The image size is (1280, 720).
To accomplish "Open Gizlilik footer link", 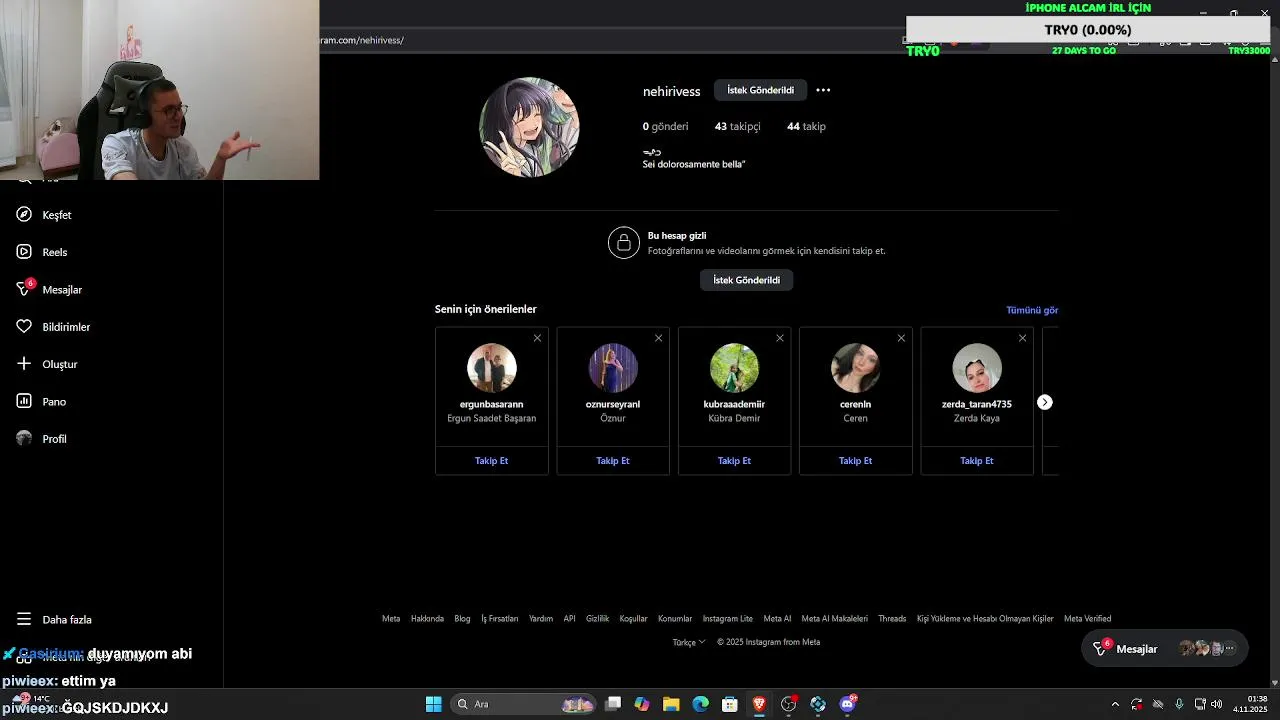I will 597,618.
